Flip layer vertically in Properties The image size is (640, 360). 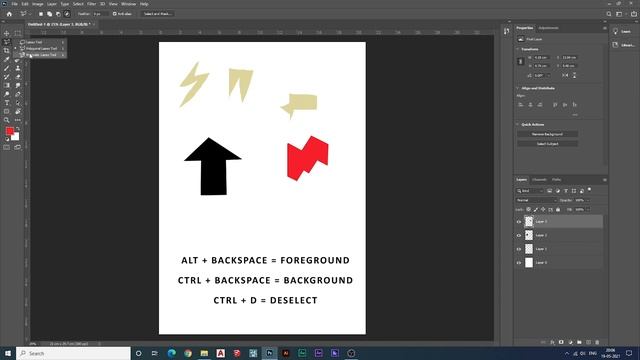[x=574, y=76]
